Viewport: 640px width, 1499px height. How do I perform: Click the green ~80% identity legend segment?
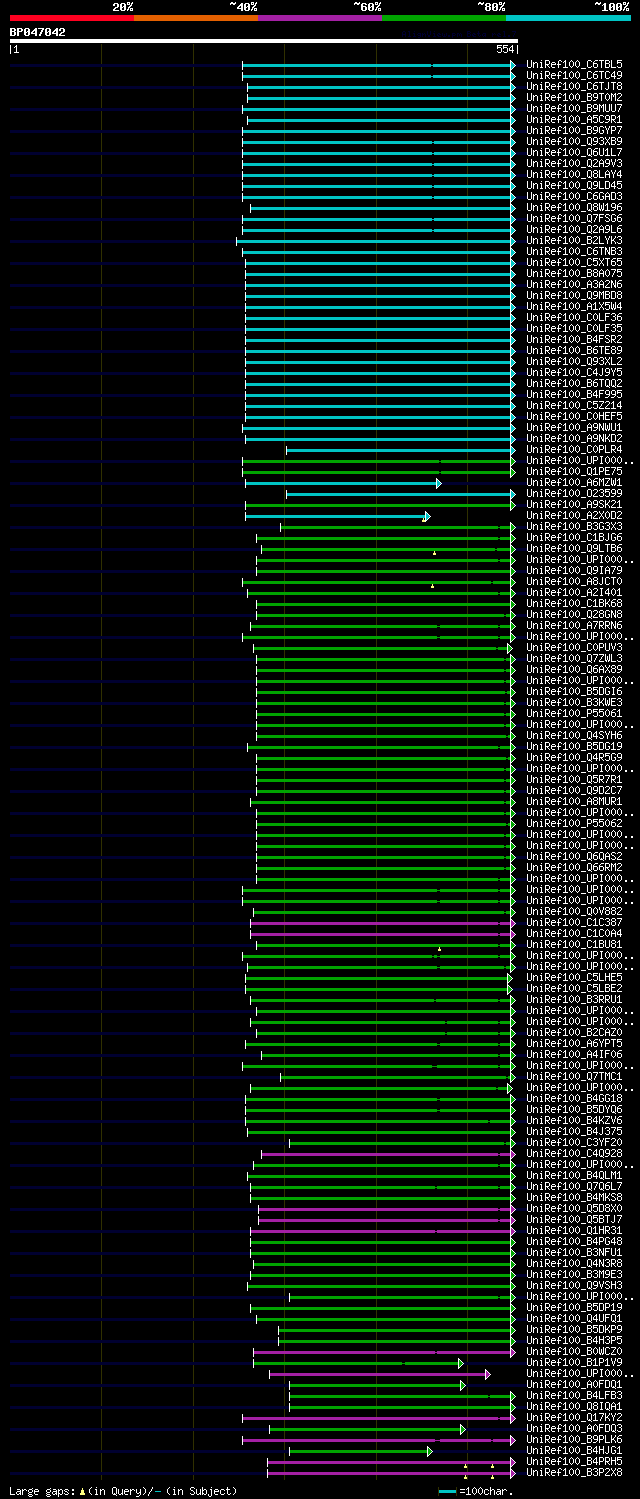tap(444, 17)
